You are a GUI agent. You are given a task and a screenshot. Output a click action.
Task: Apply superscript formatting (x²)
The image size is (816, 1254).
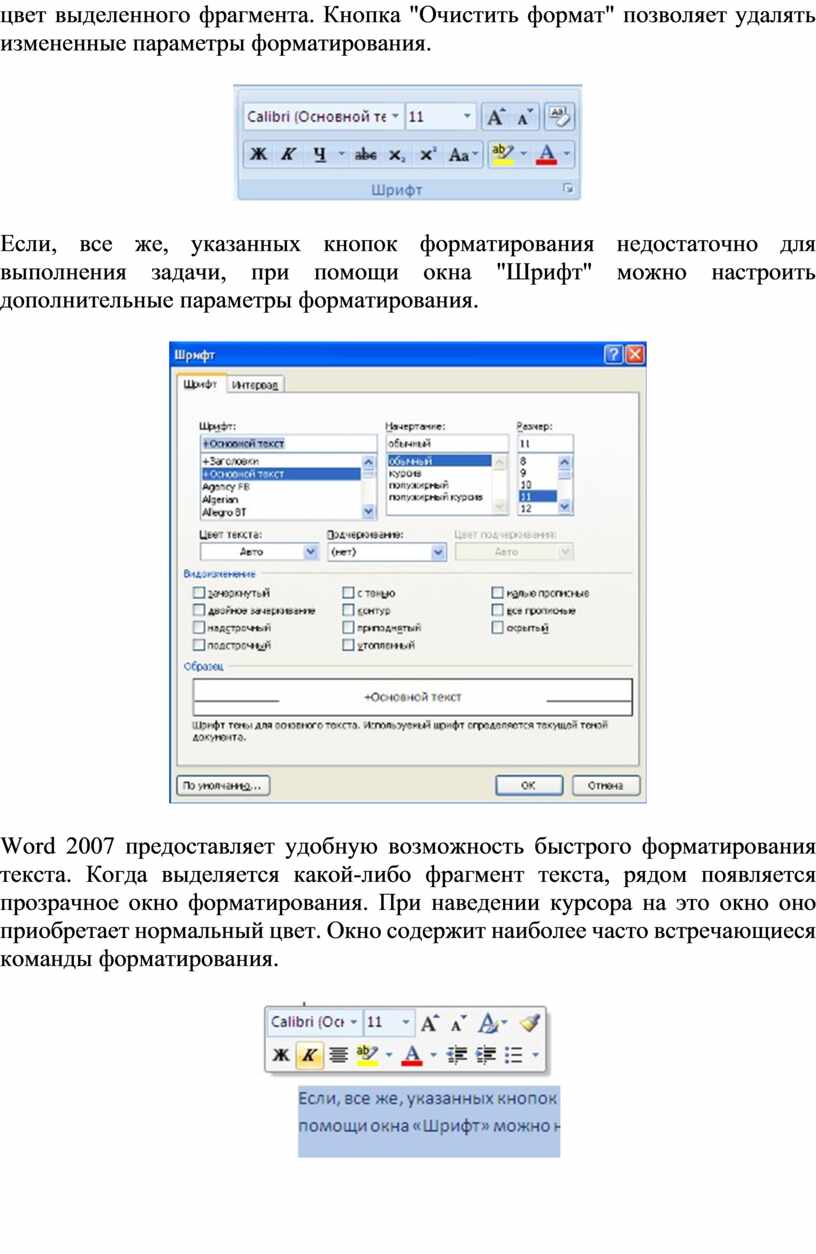point(428,155)
